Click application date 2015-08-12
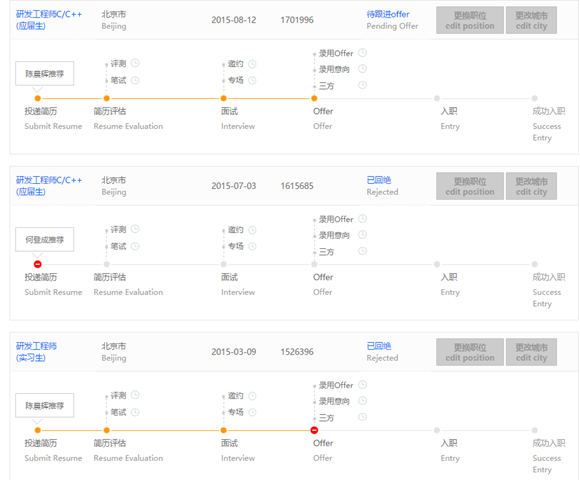Screen dimensions: 580x480 (x=234, y=20)
